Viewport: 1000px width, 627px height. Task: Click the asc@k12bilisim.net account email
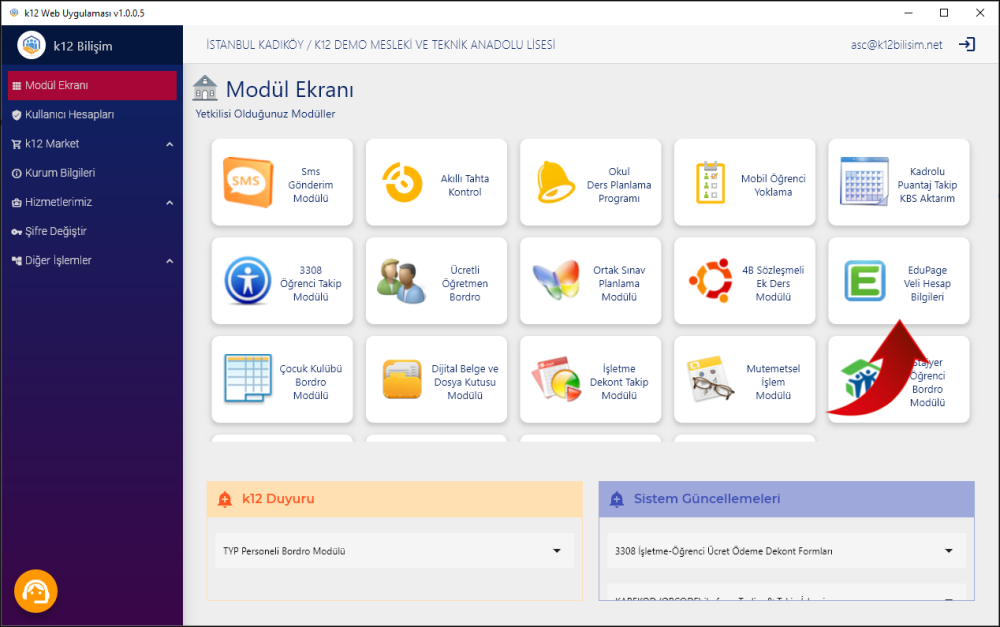(896, 45)
